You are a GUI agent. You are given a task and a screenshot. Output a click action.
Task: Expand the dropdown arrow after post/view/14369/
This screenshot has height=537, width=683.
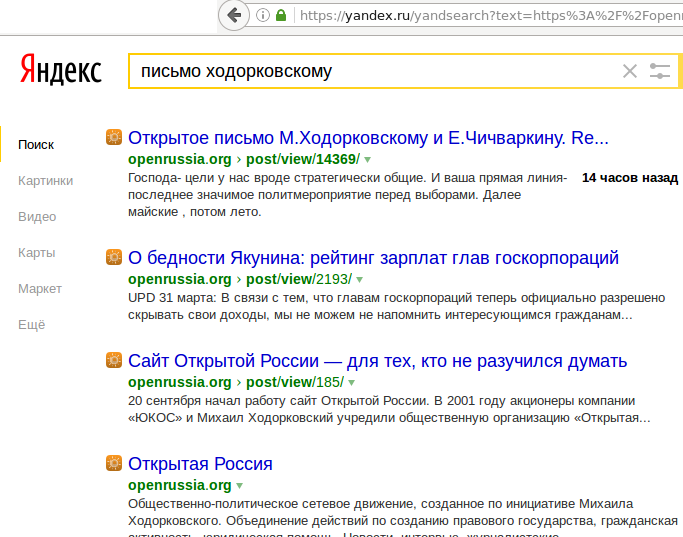[x=368, y=160]
